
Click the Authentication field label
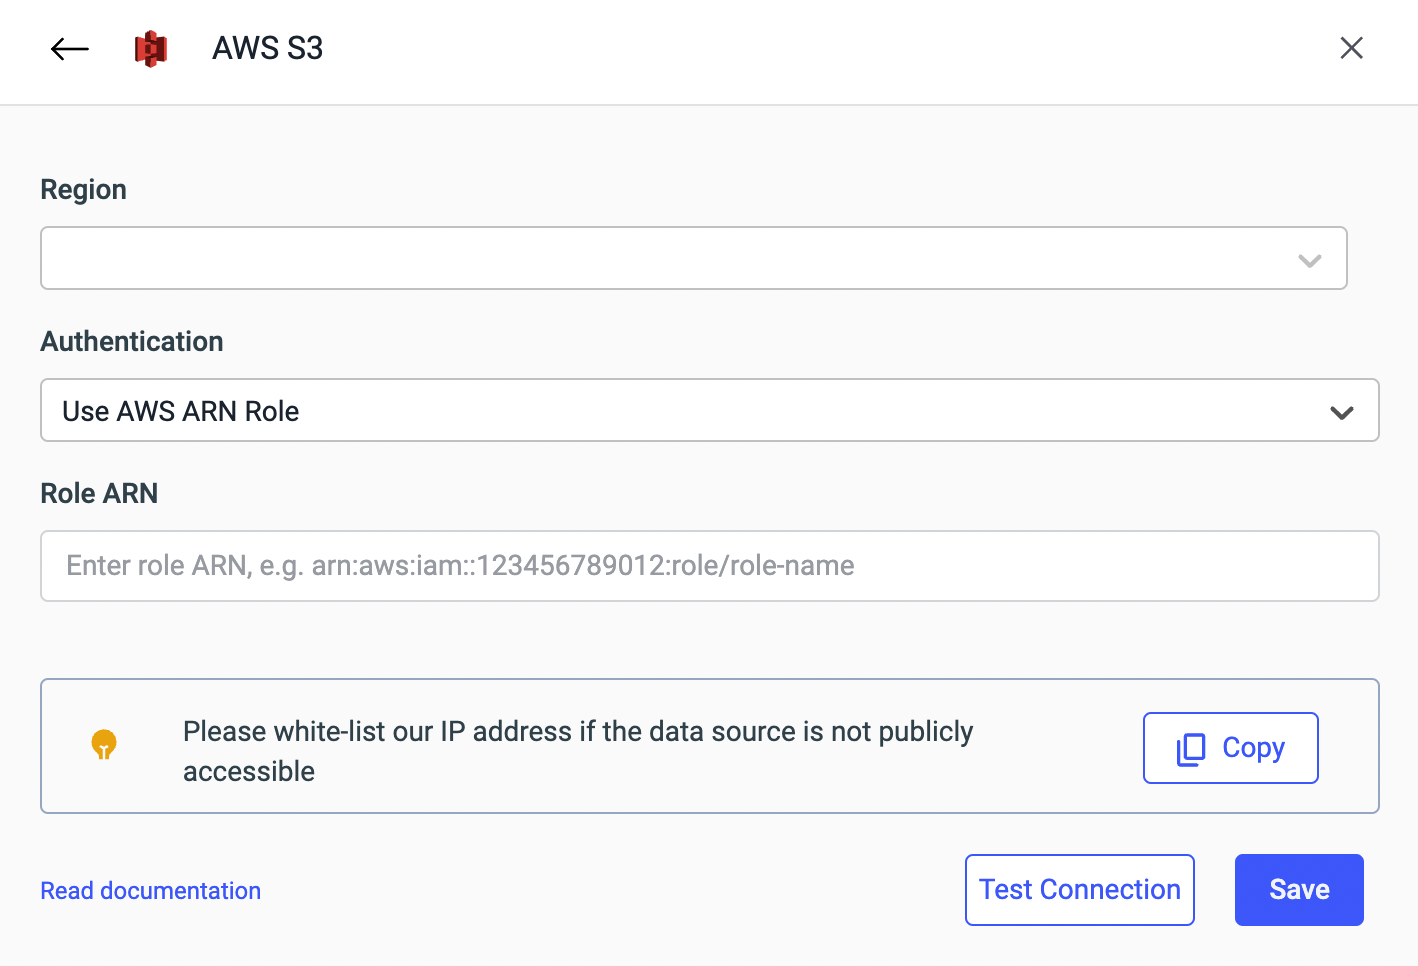(131, 342)
